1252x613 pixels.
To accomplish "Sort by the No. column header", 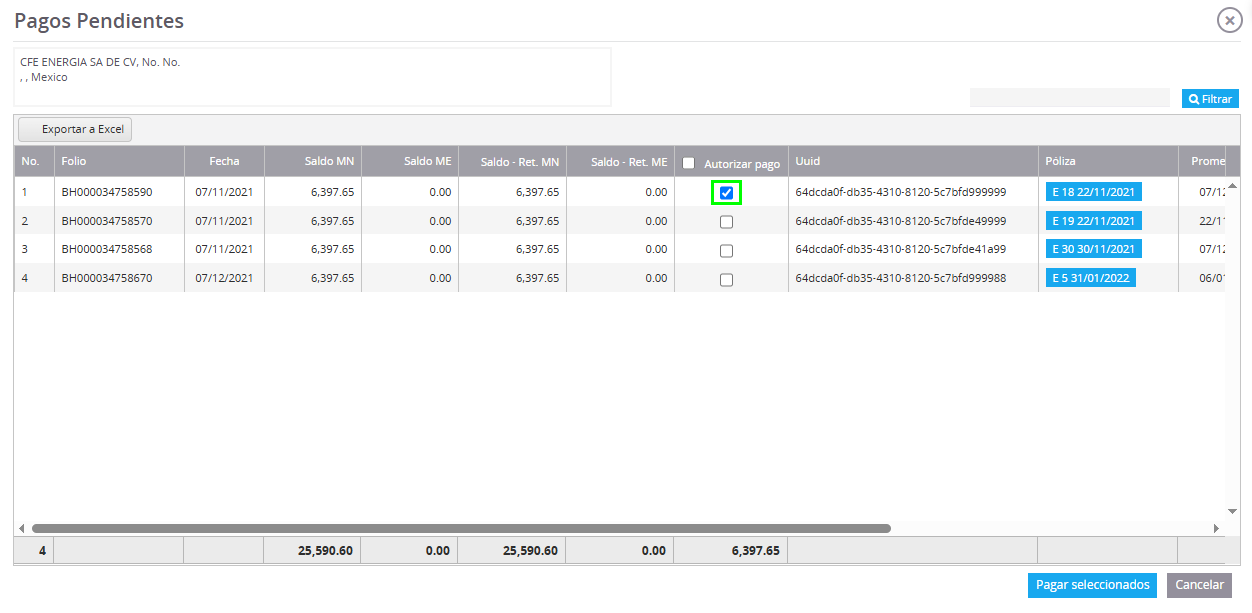I will pyautogui.click(x=34, y=161).
